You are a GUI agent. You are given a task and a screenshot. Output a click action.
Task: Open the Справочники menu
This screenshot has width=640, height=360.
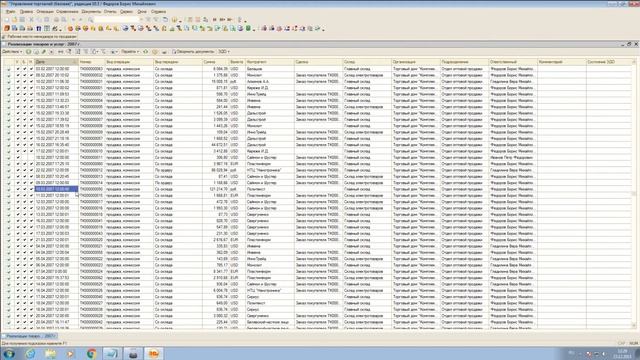click(x=67, y=12)
